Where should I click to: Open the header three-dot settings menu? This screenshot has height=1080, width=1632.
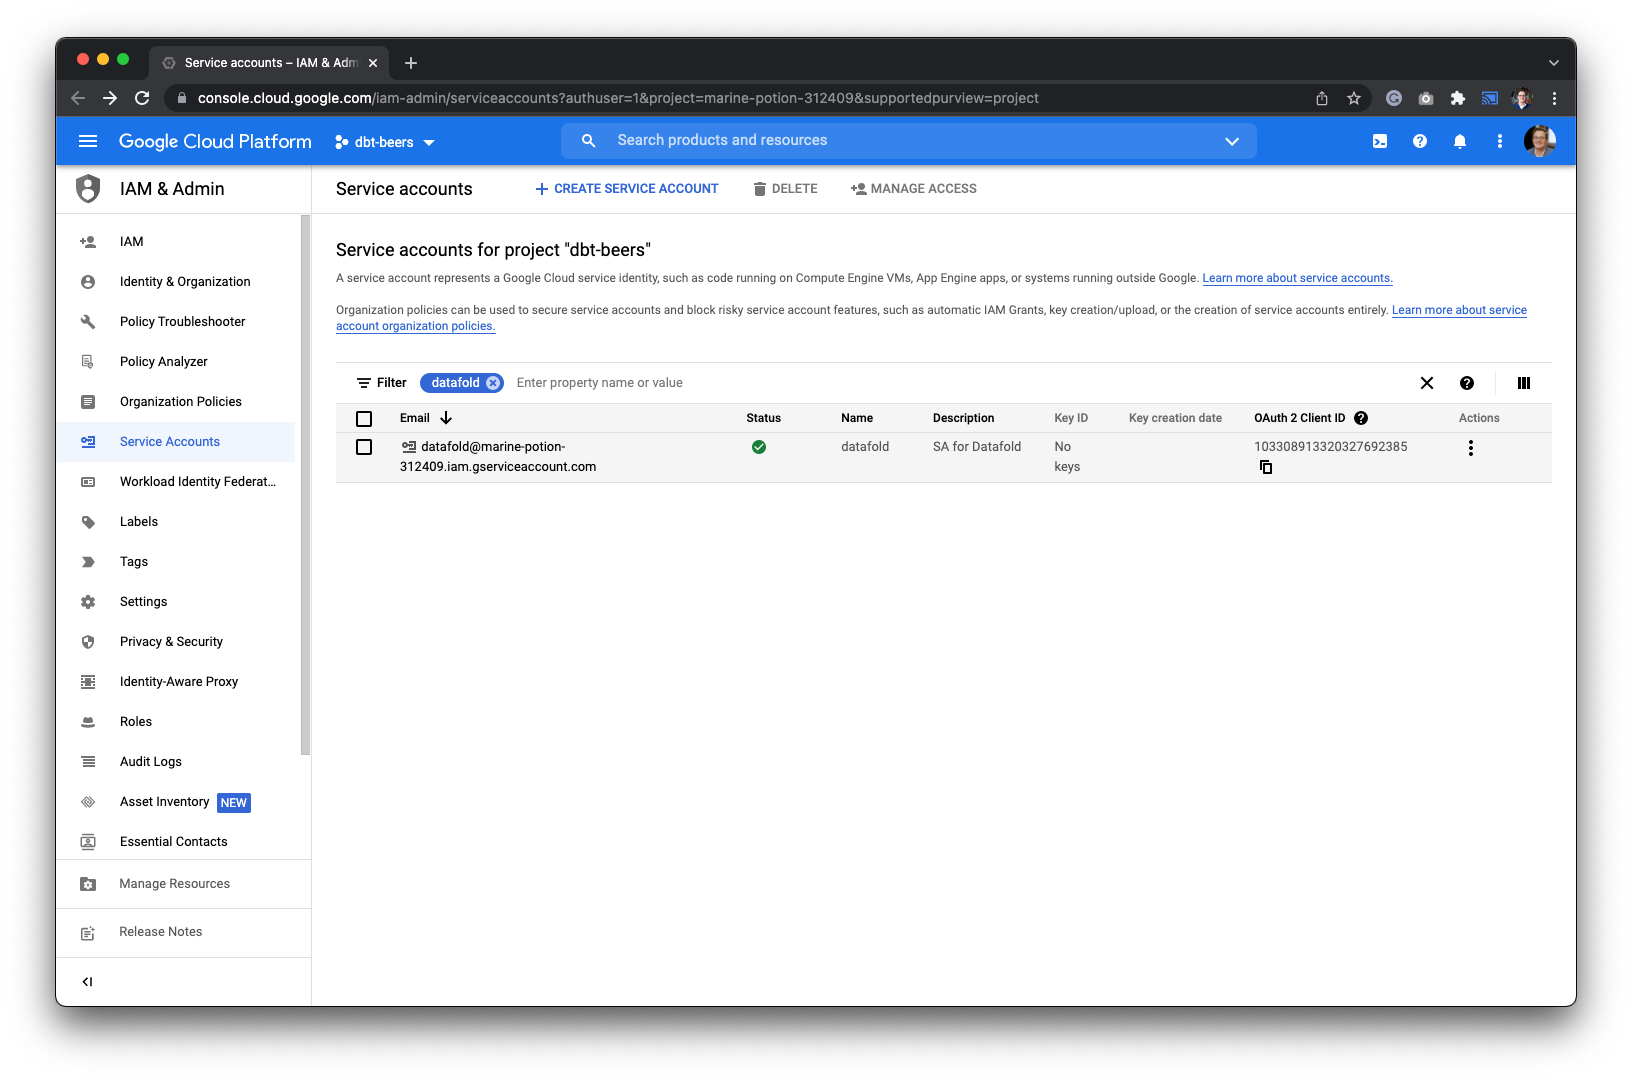pos(1500,141)
